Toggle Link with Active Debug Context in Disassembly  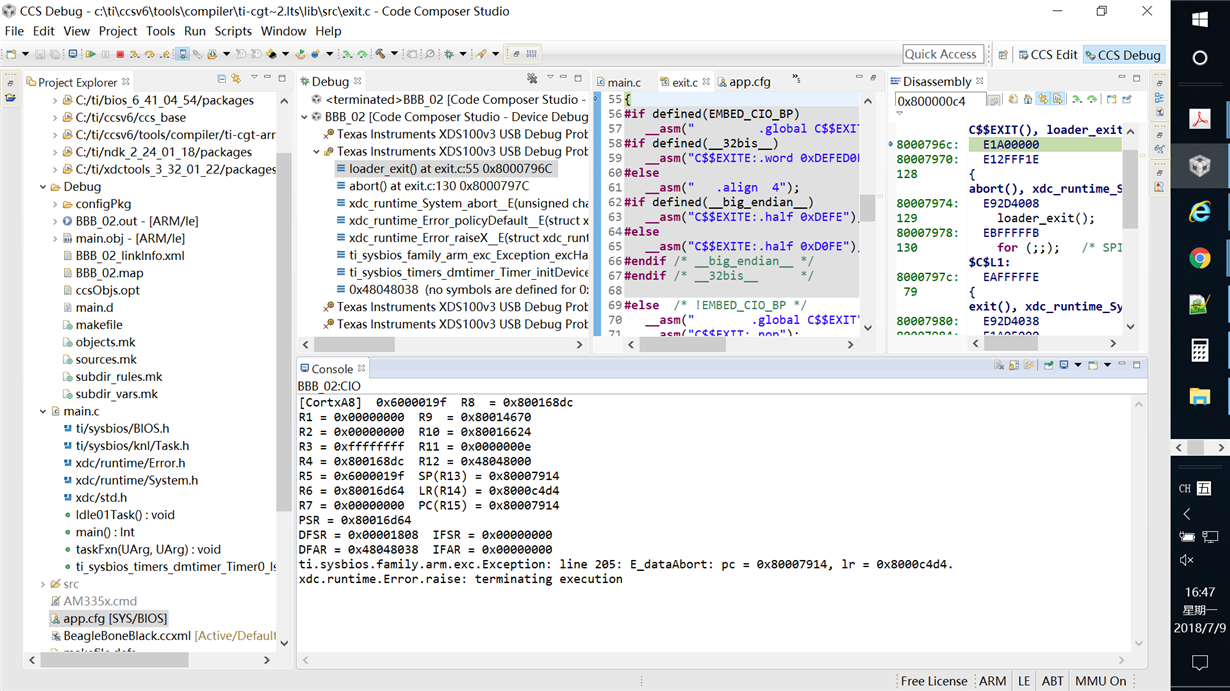(1042, 99)
